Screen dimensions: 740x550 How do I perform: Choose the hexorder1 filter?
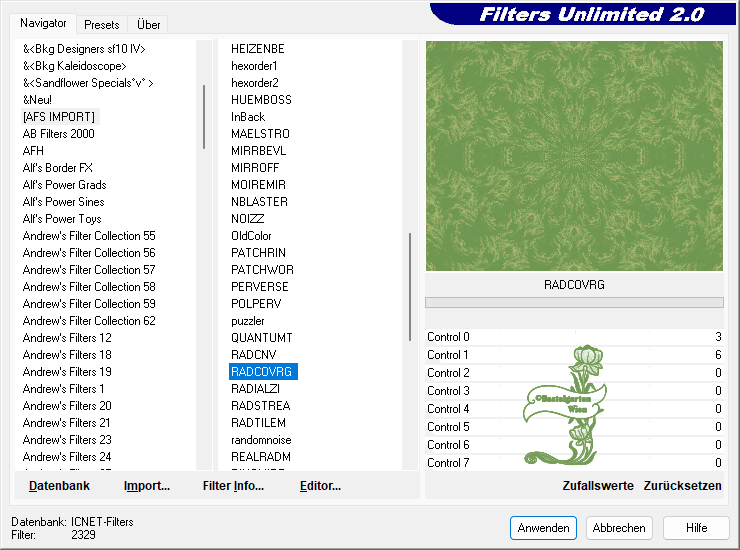tap(254, 66)
